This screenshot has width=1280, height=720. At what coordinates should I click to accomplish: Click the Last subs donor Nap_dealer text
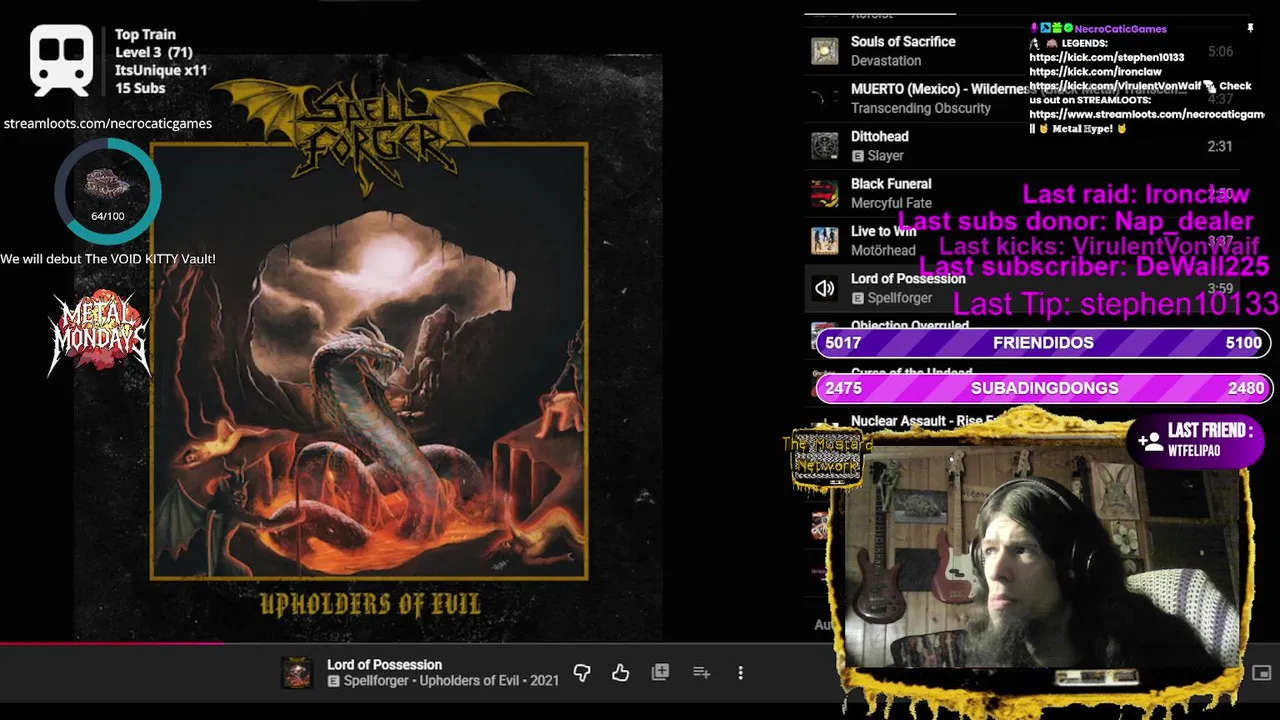(x=1076, y=221)
